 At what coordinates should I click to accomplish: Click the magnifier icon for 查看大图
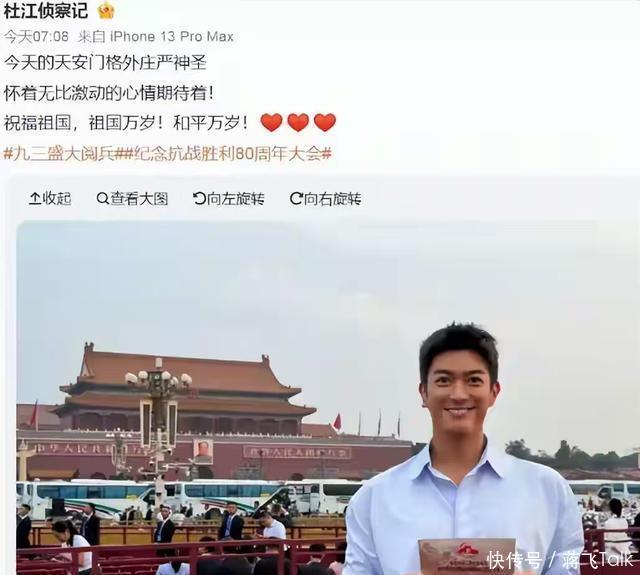pos(102,199)
